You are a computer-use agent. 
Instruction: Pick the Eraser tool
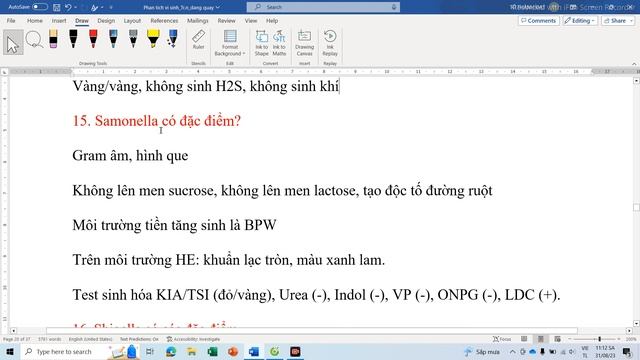(x=53, y=39)
